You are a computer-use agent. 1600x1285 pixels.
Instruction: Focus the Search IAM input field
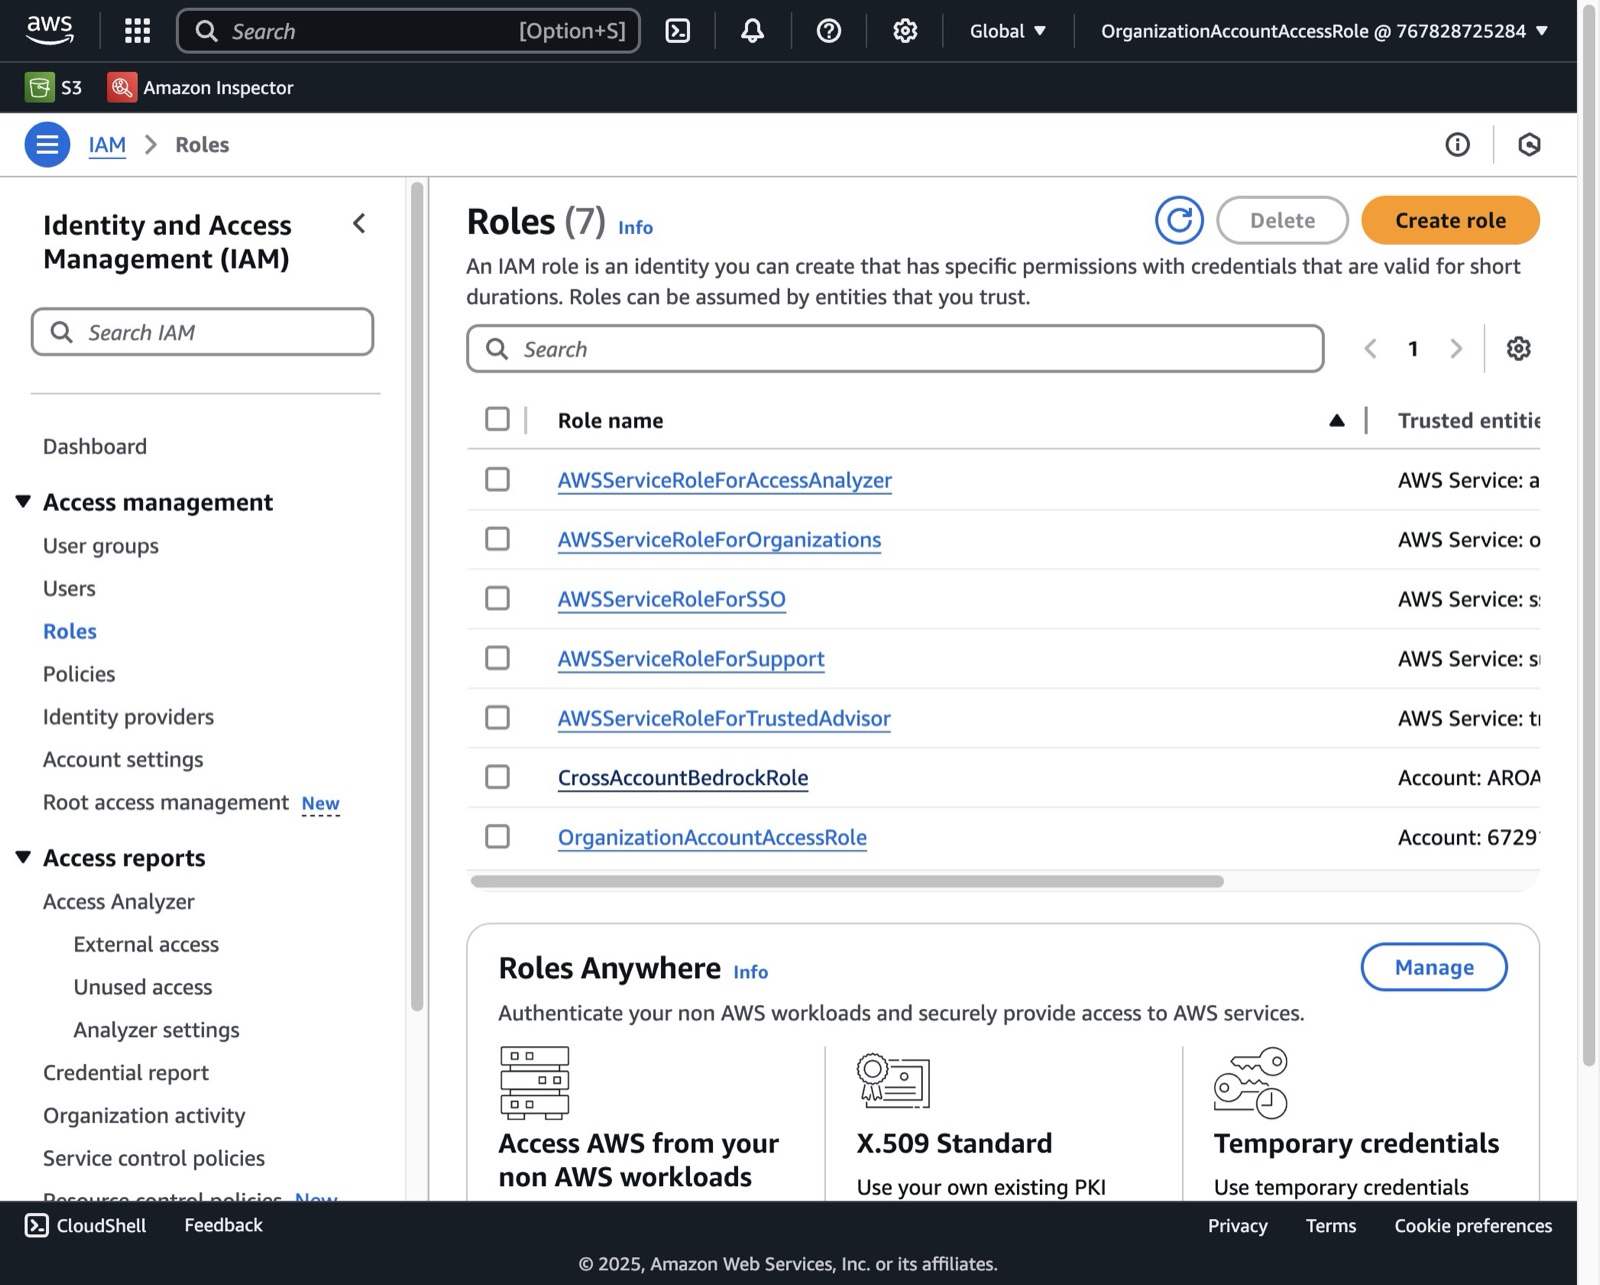pos(202,332)
